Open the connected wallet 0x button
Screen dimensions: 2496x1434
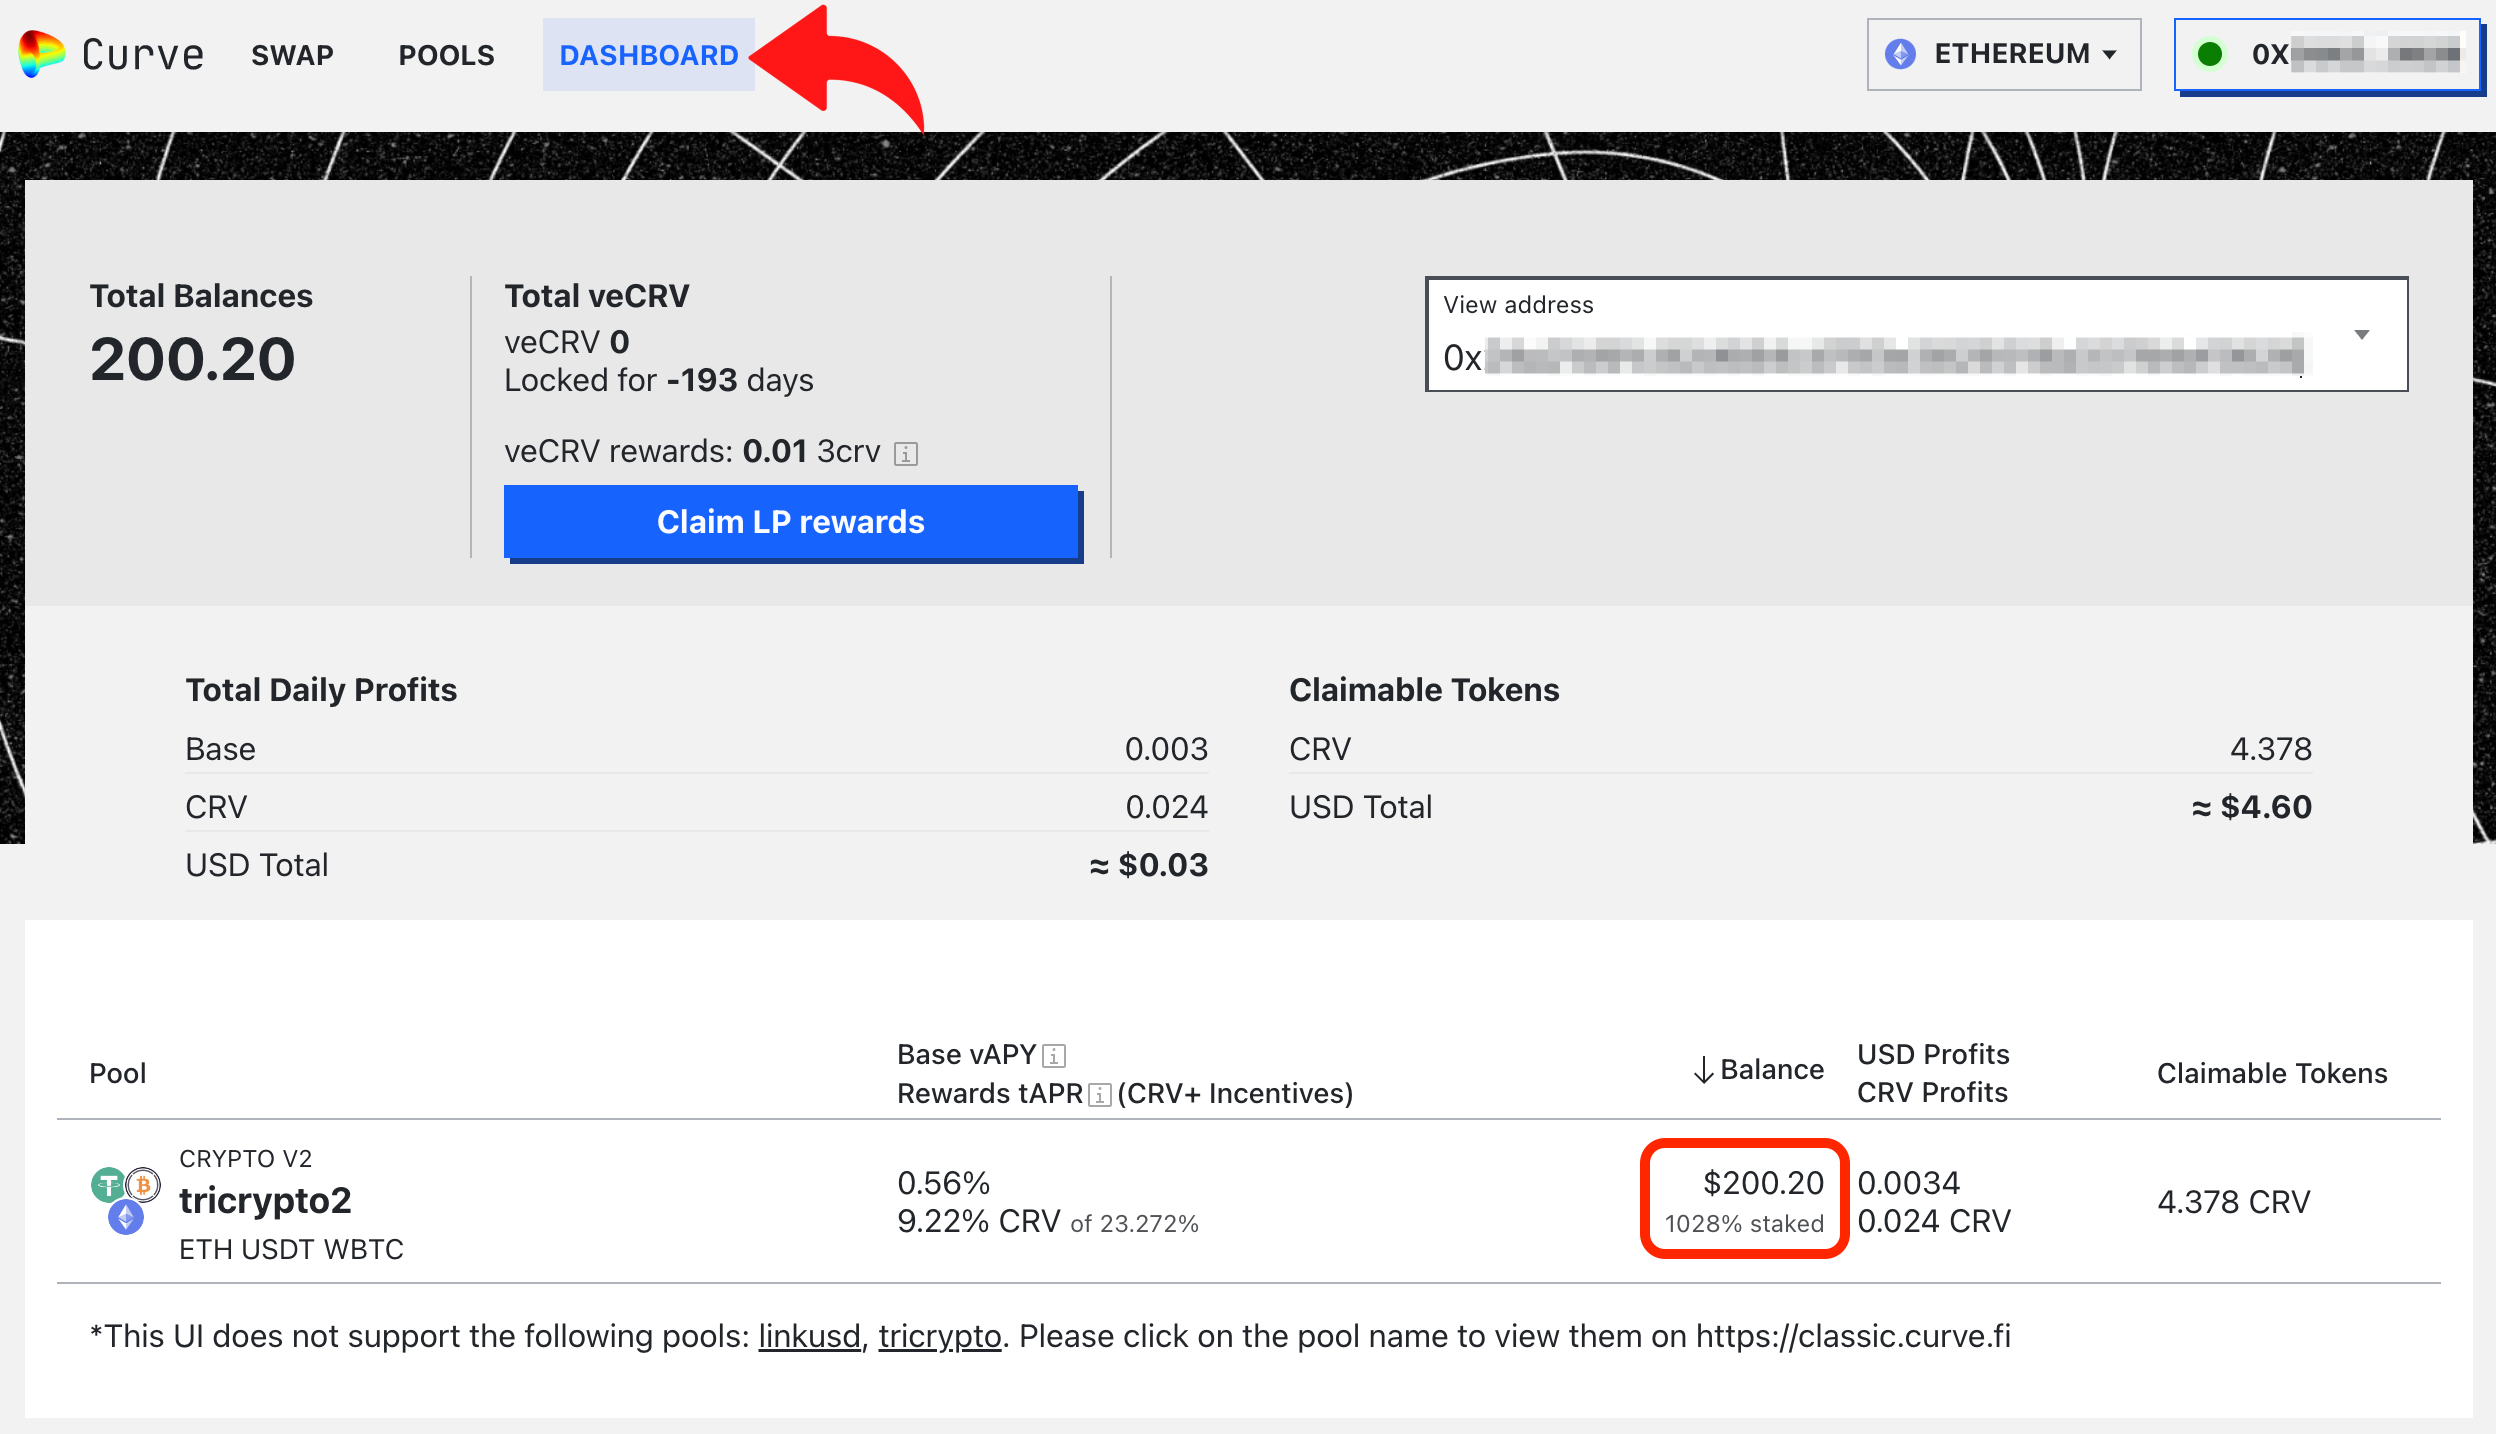pos(2327,54)
